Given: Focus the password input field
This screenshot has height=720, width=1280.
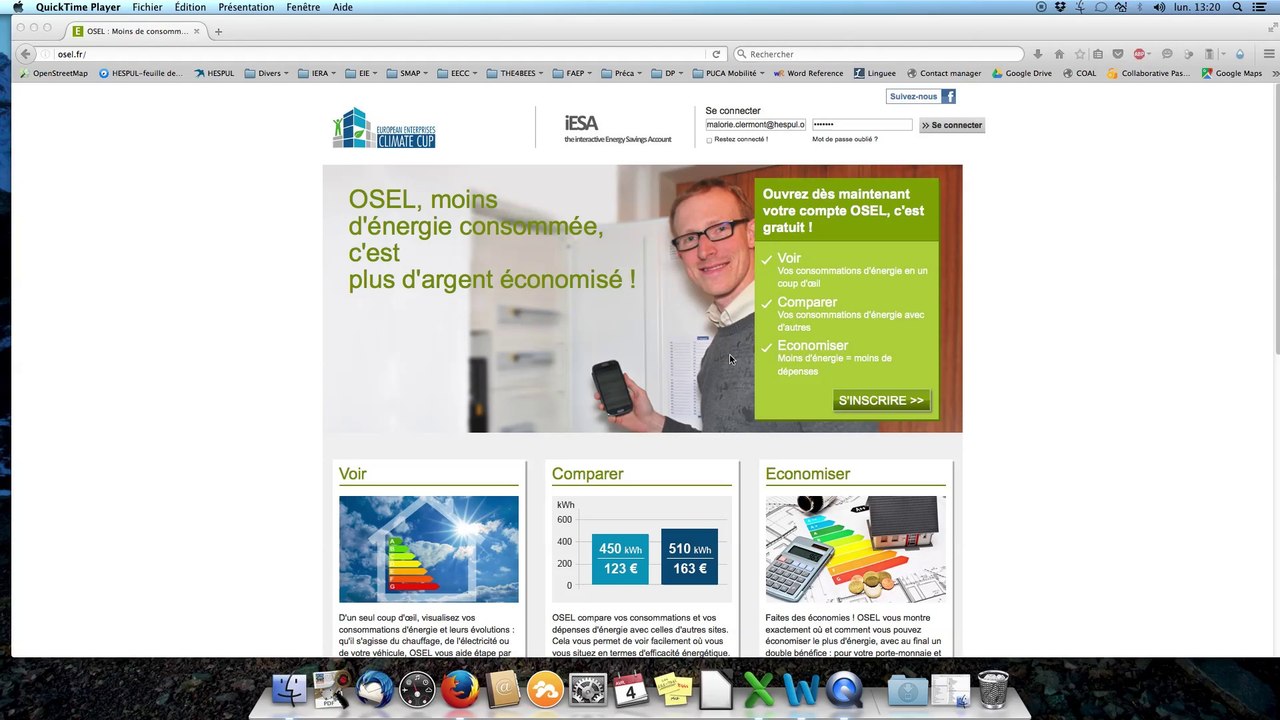Looking at the screenshot, I should tap(861, 125).
